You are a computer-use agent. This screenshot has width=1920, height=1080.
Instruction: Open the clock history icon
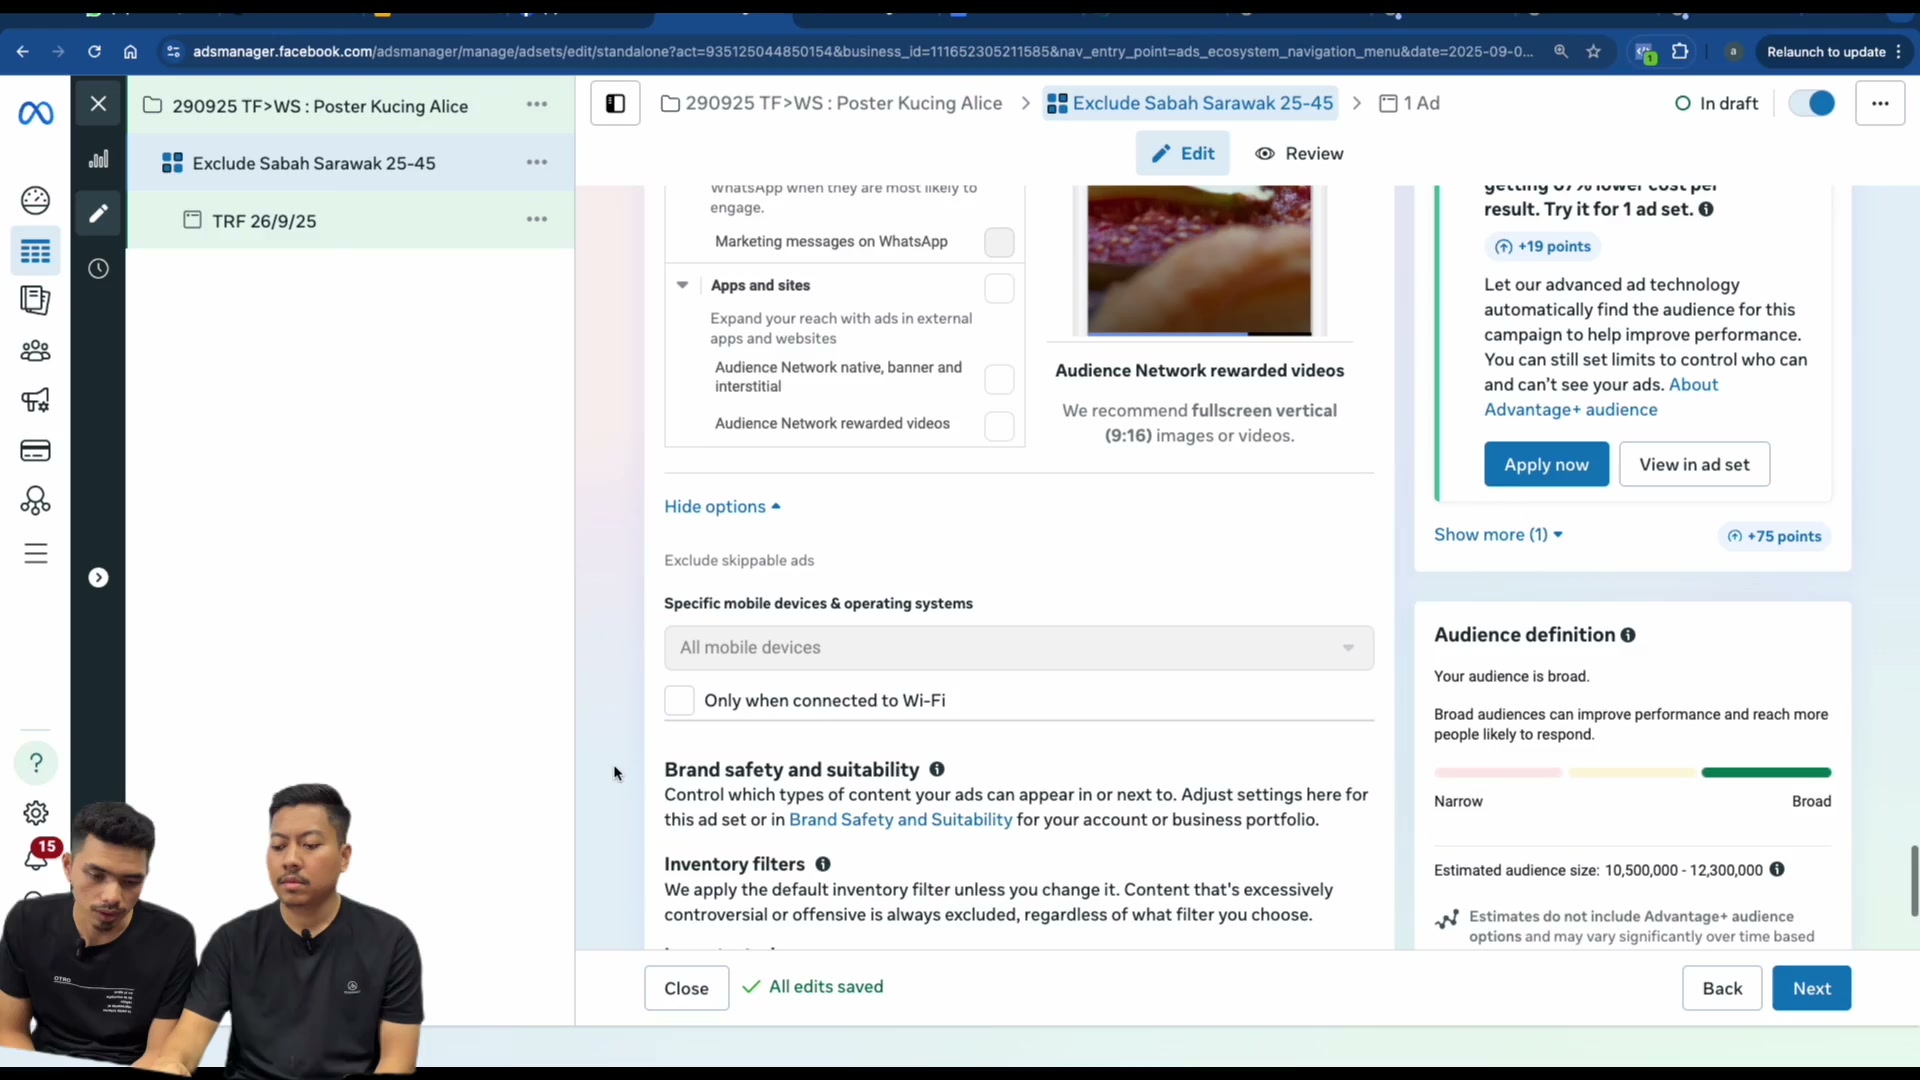(x=98, y=268)
